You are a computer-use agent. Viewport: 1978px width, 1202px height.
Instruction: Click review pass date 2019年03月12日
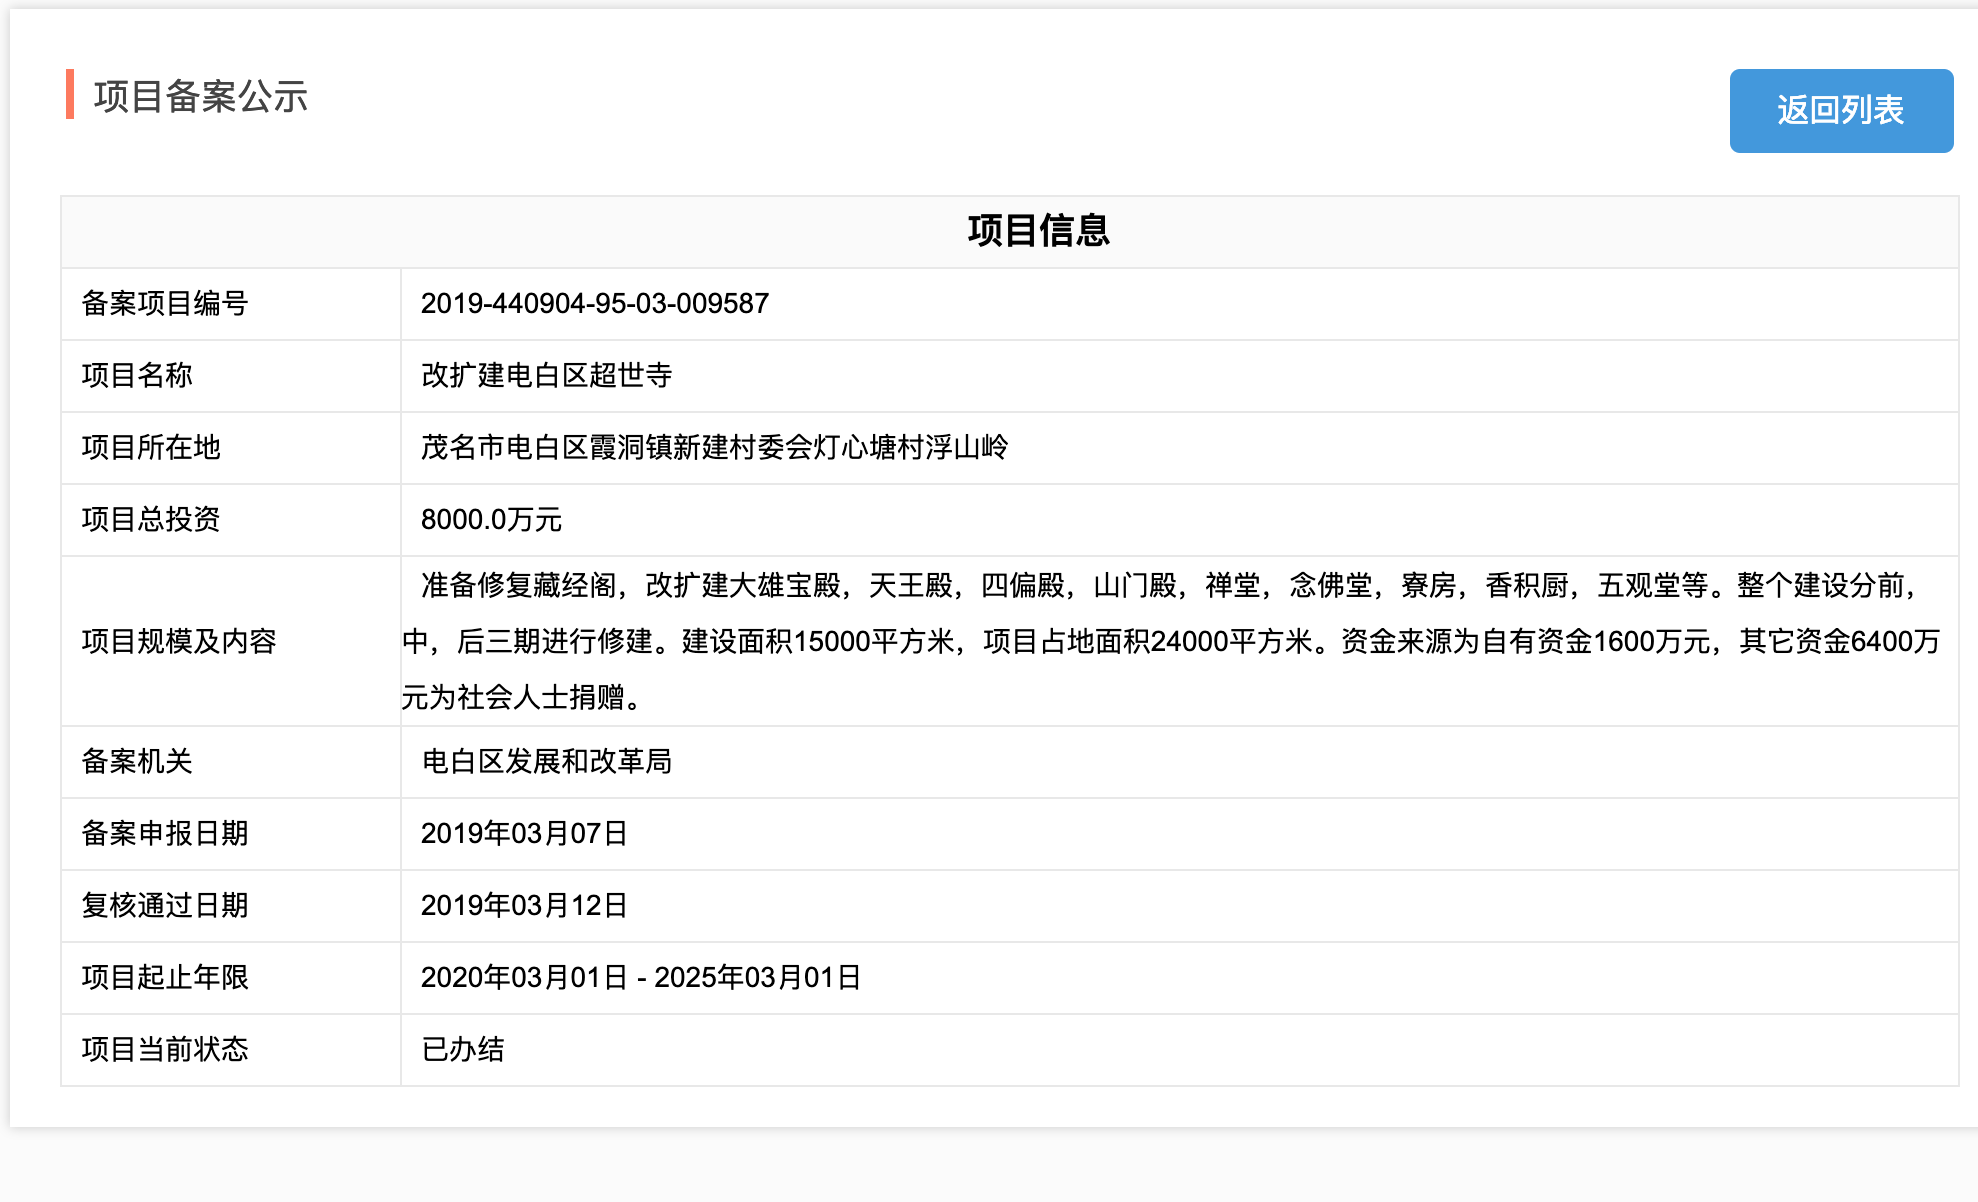[x=524, y=906]
